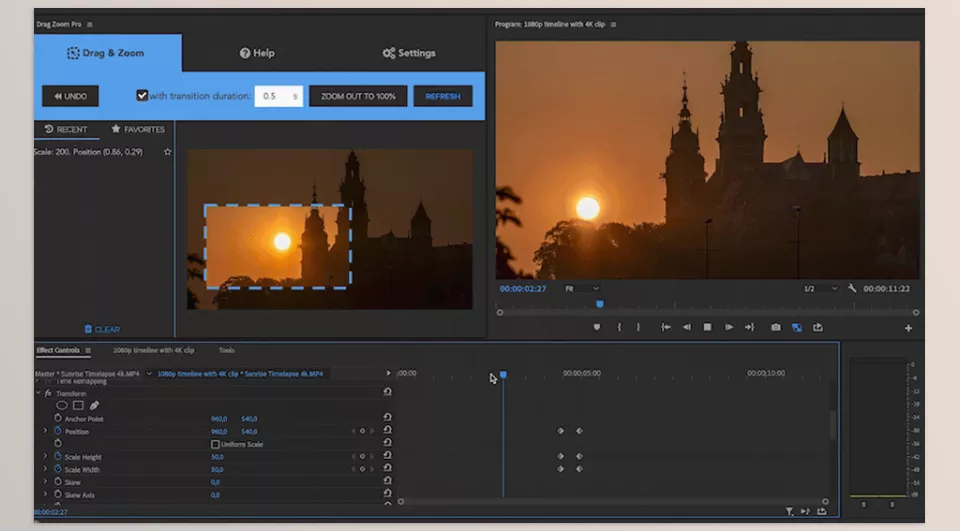
Task: Toggle the Comparison View button
Action: click(797, 328)
